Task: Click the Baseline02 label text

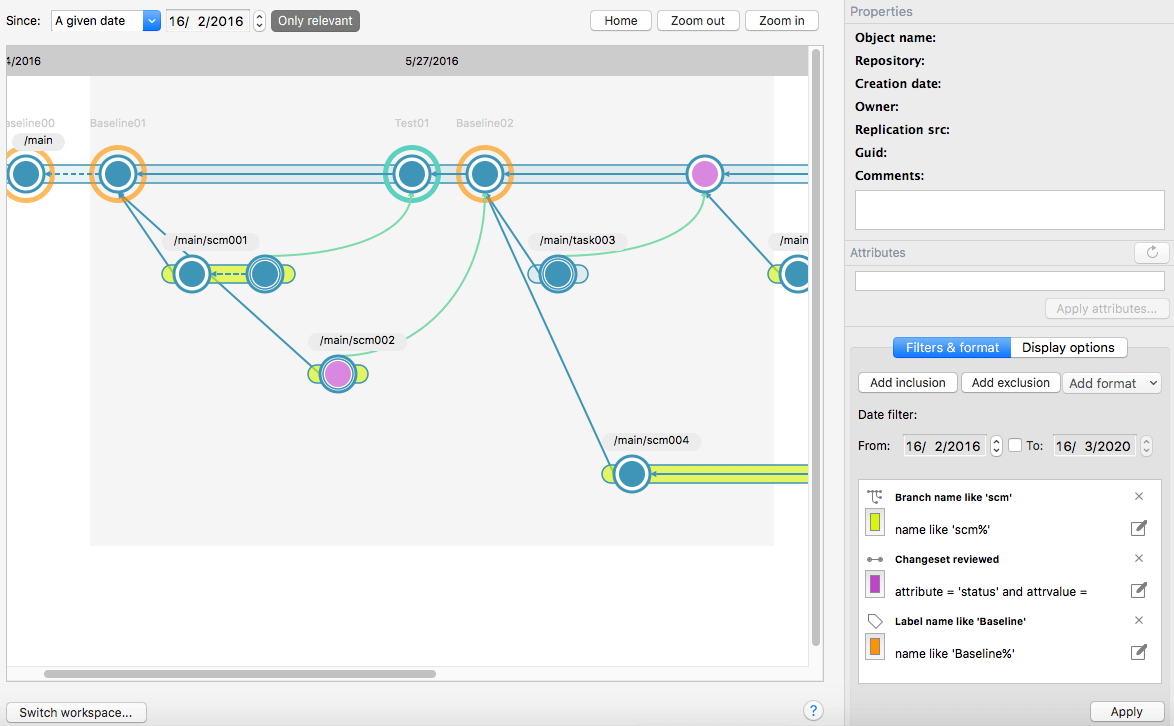Action: pyautogui.click(x=484, y=123)
